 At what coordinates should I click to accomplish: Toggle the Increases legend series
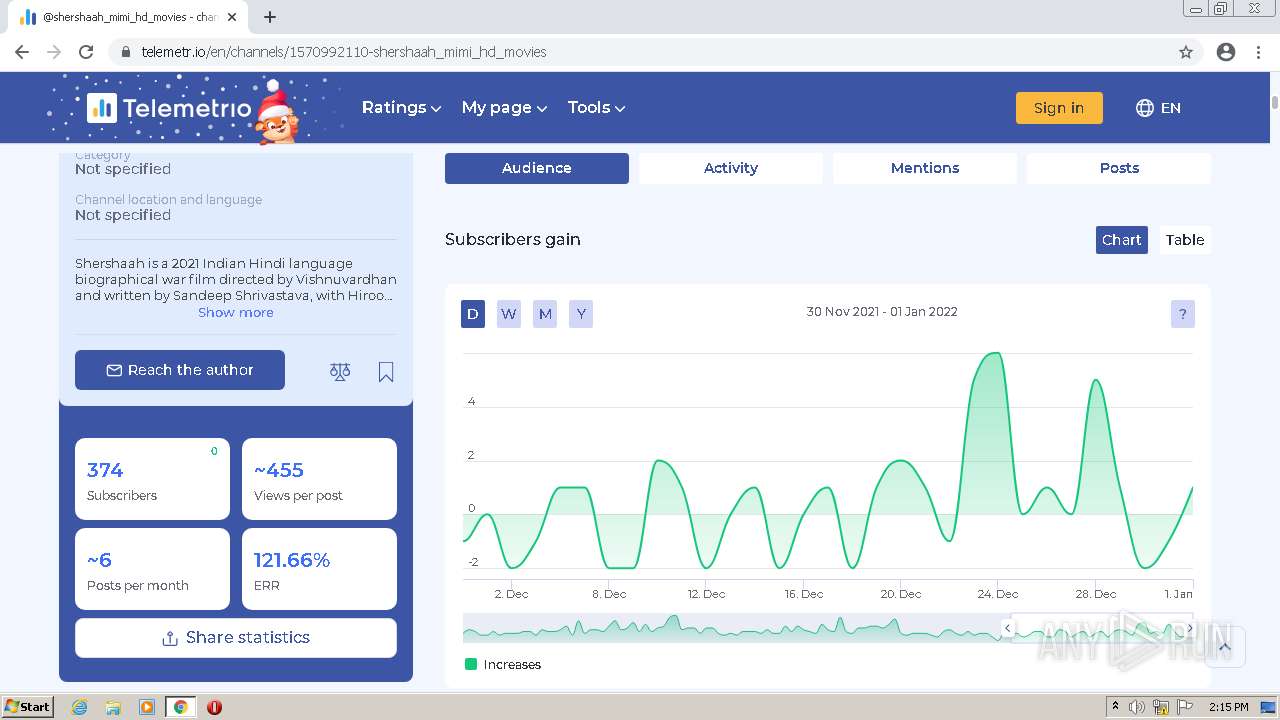click(x=503, y=664)
